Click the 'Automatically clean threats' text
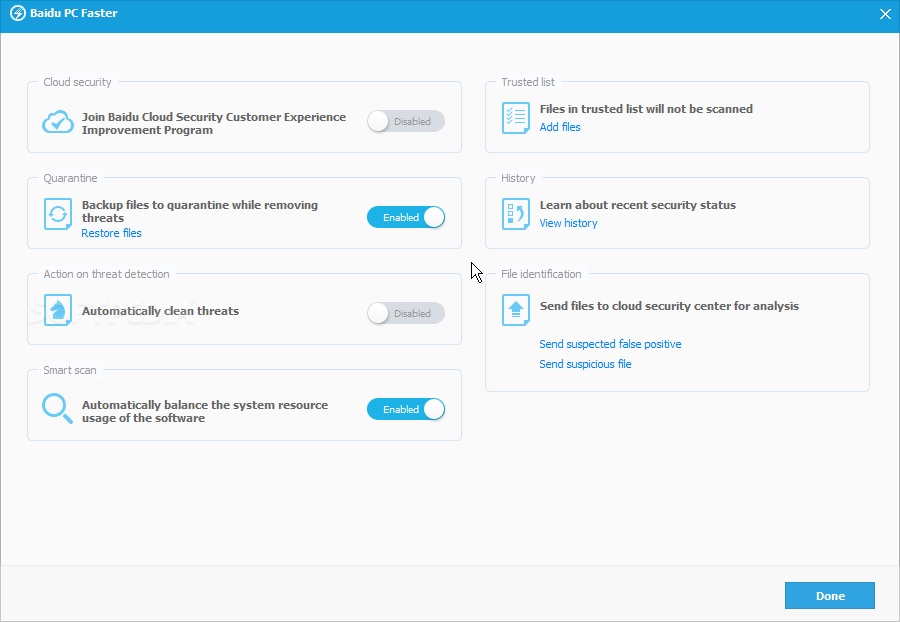 [x=160, y=311]
